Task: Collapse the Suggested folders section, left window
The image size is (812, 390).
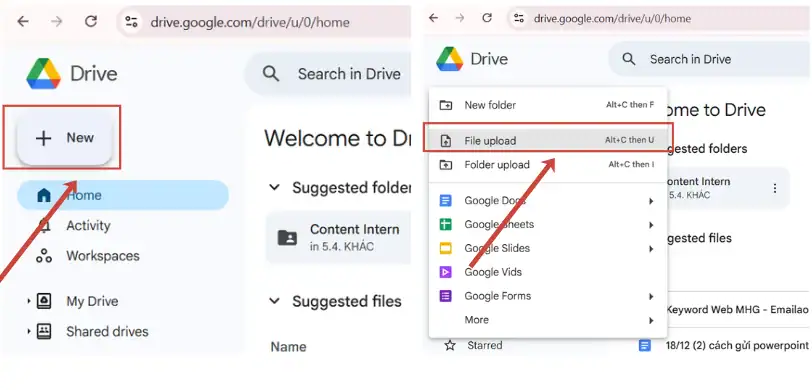Action: tap(274, 187)
